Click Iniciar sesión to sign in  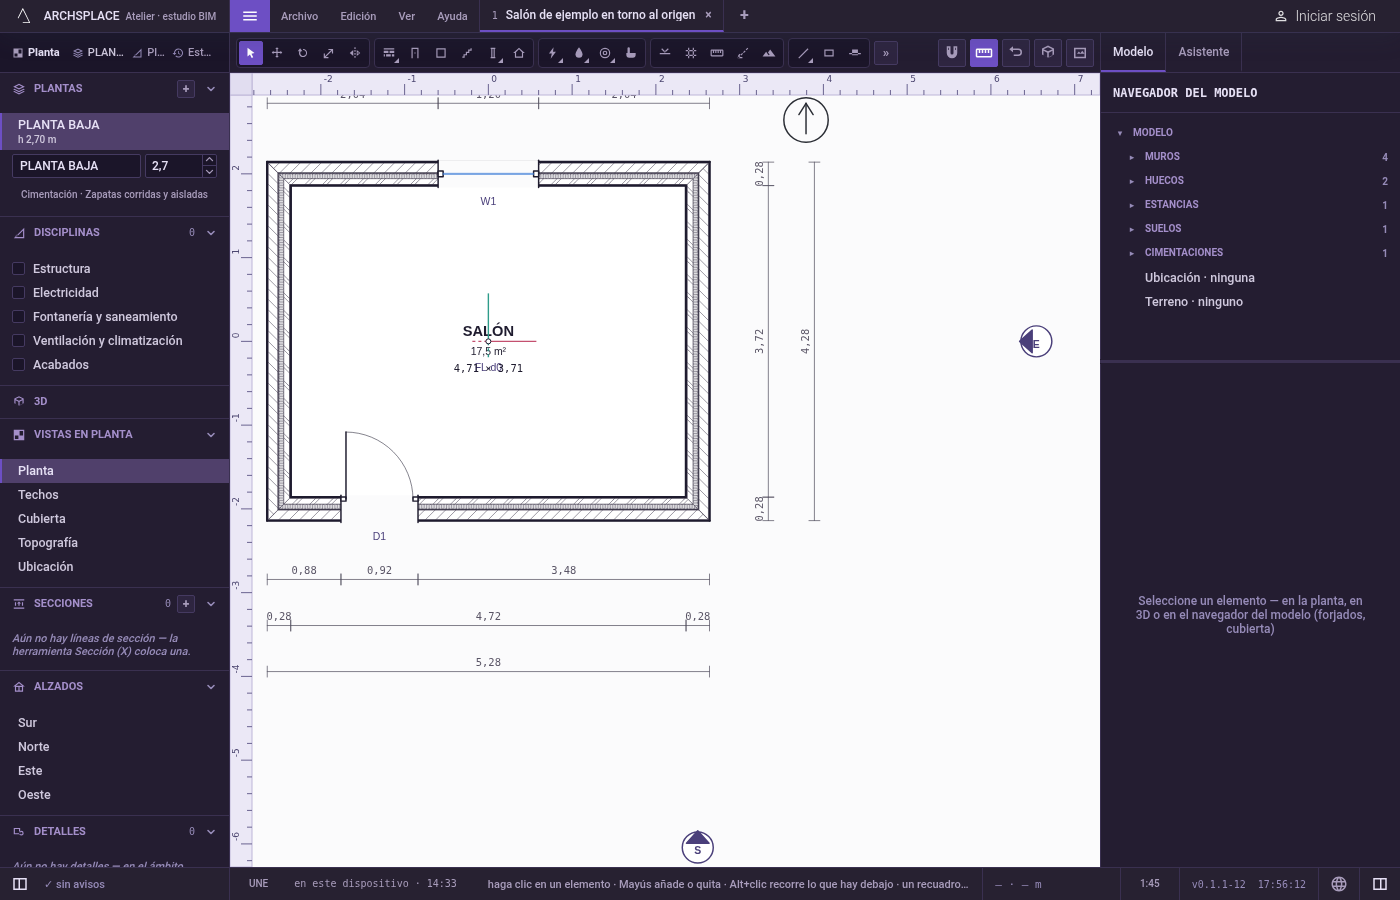pos(1325,16)
